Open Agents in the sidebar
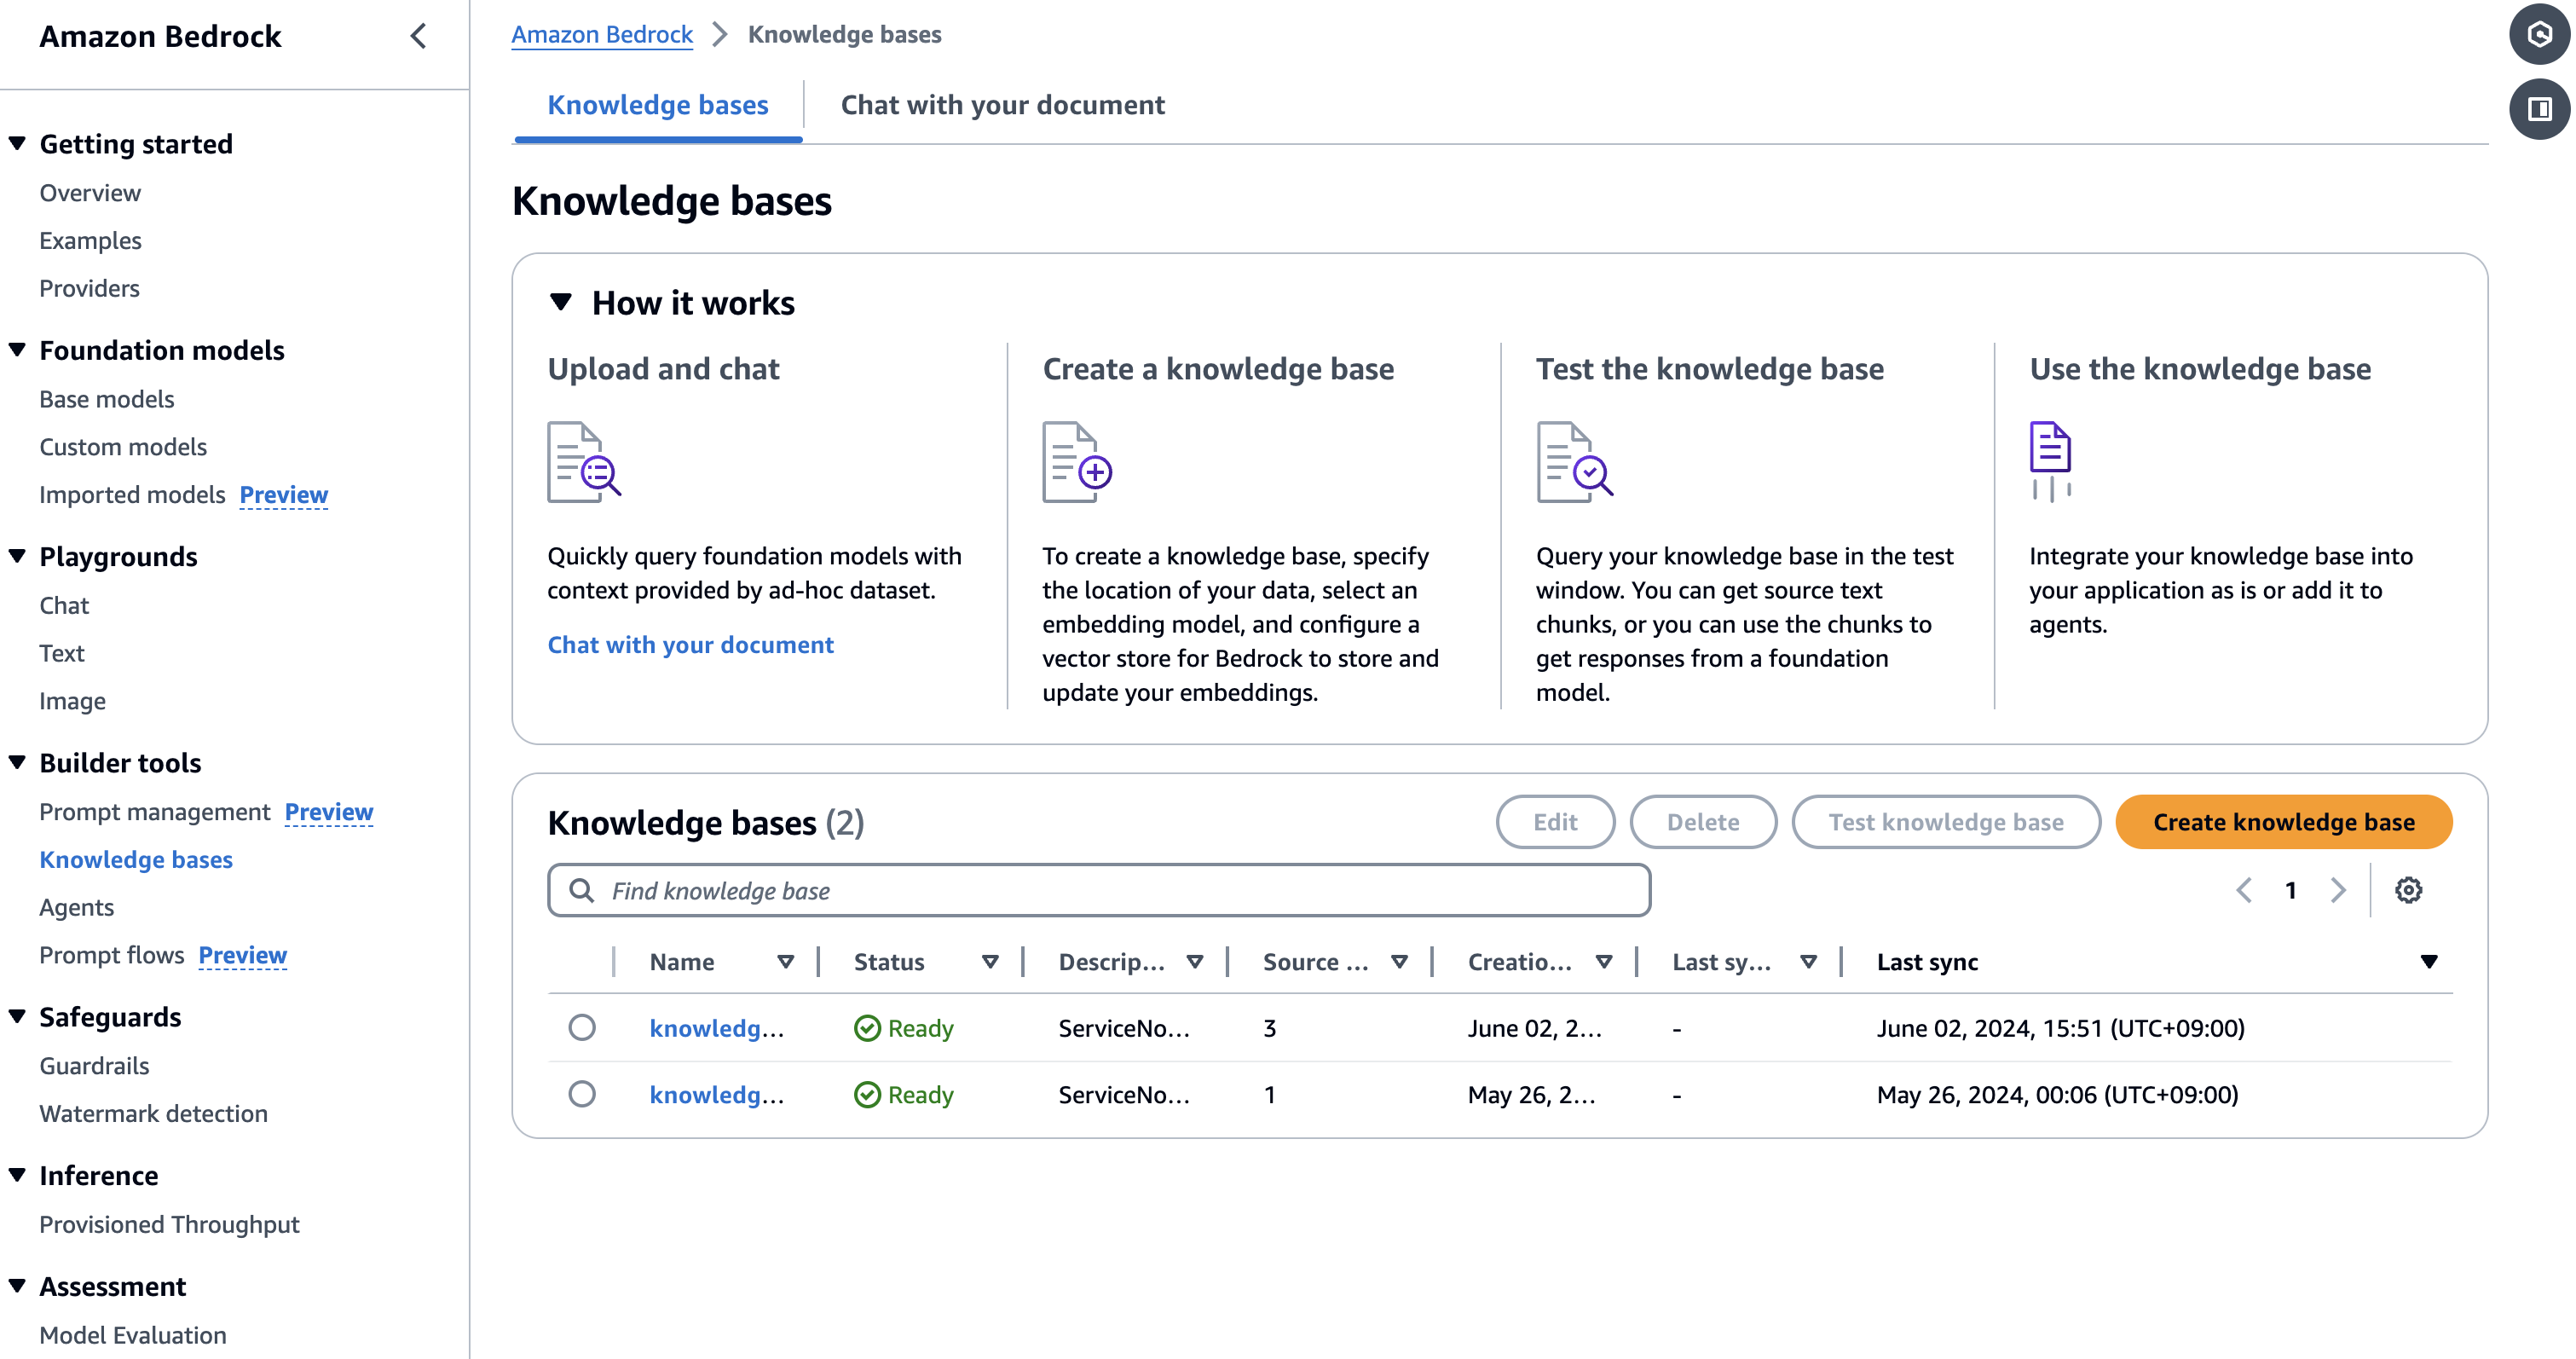The image size is (2576, 1359). [x=77, y=907]
